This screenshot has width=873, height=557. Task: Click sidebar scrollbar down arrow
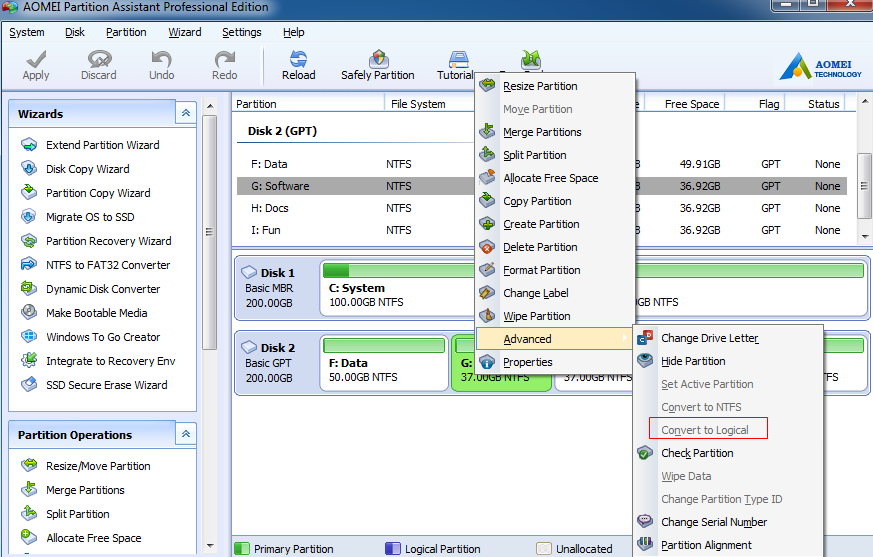click(209, 546)
